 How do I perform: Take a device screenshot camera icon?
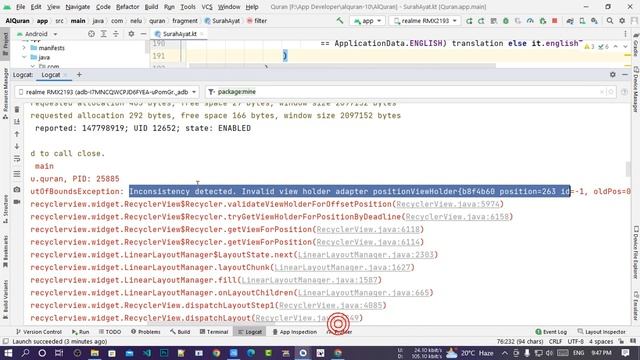coord(17,190)
